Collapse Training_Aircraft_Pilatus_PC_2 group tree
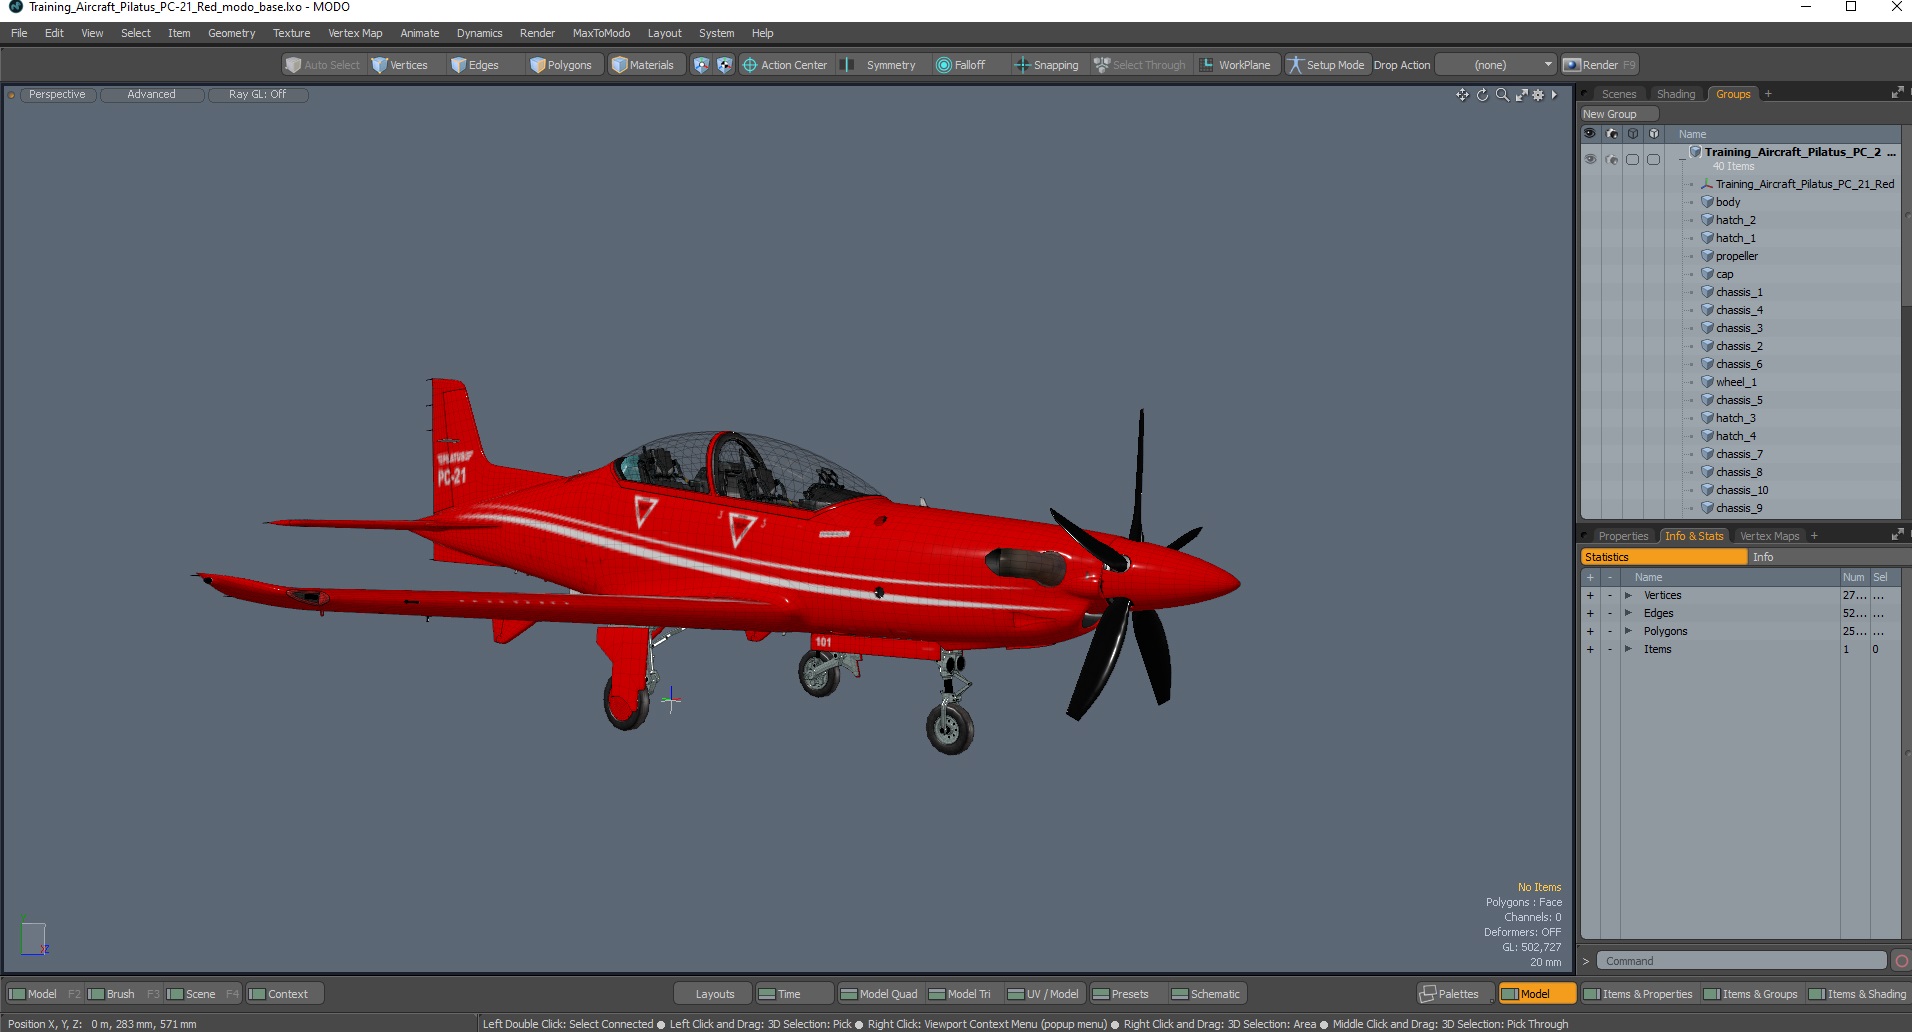 [1683, 159]
